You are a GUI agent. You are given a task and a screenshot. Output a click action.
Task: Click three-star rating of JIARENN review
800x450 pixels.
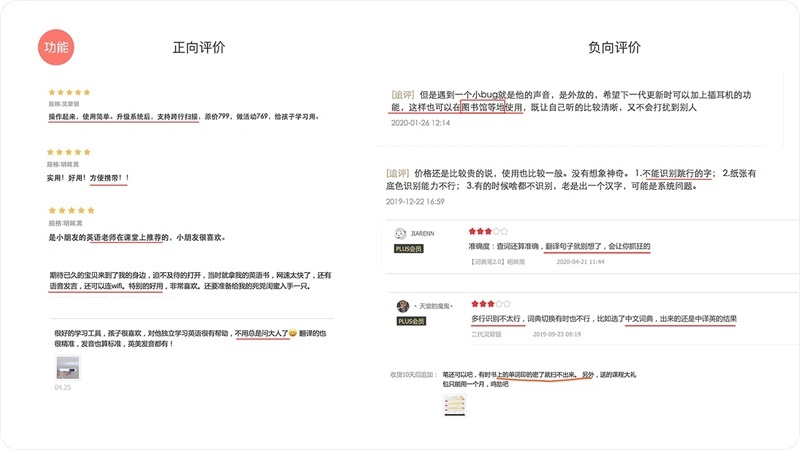[488, 231]
